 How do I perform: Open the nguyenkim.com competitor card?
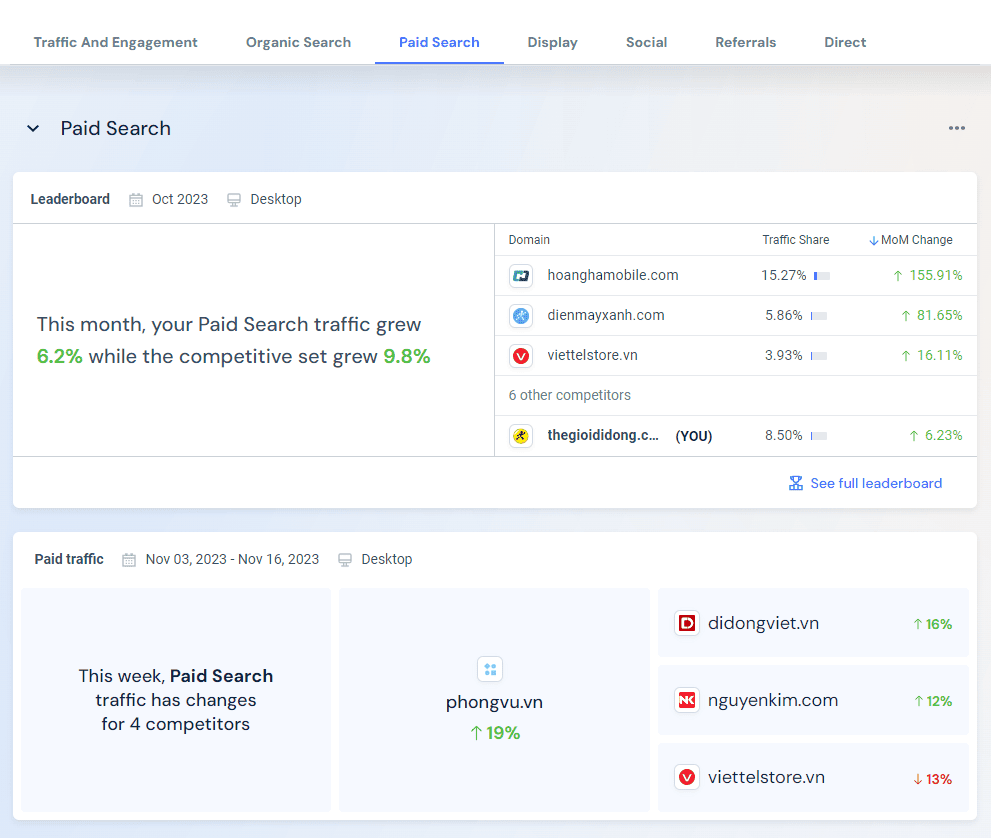point(813,700)
